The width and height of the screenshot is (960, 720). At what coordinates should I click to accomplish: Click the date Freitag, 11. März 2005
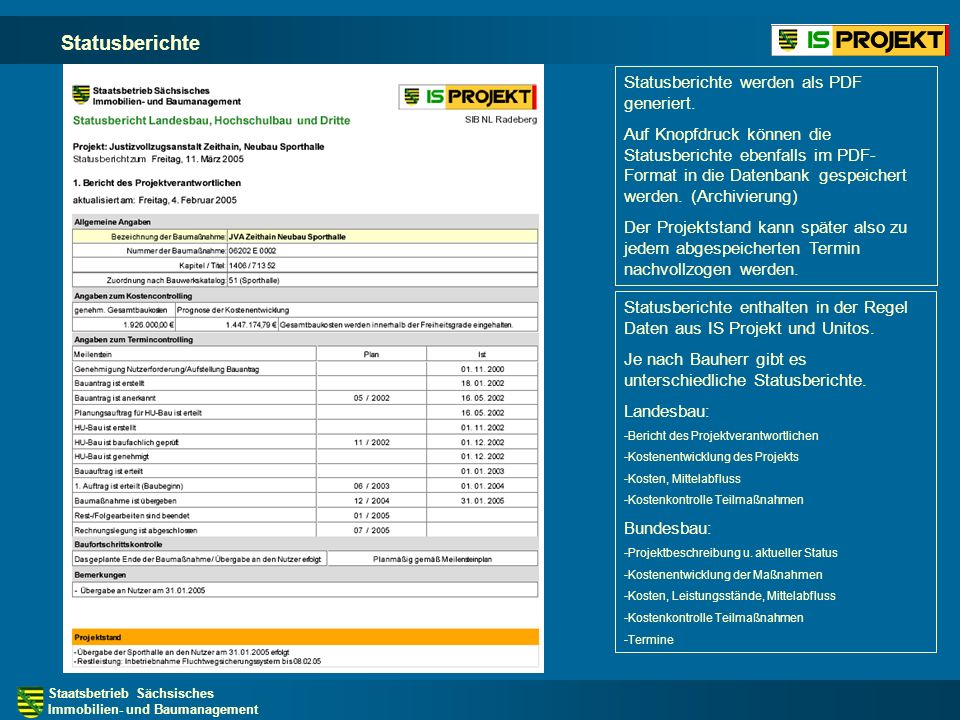tap(198, 159)
